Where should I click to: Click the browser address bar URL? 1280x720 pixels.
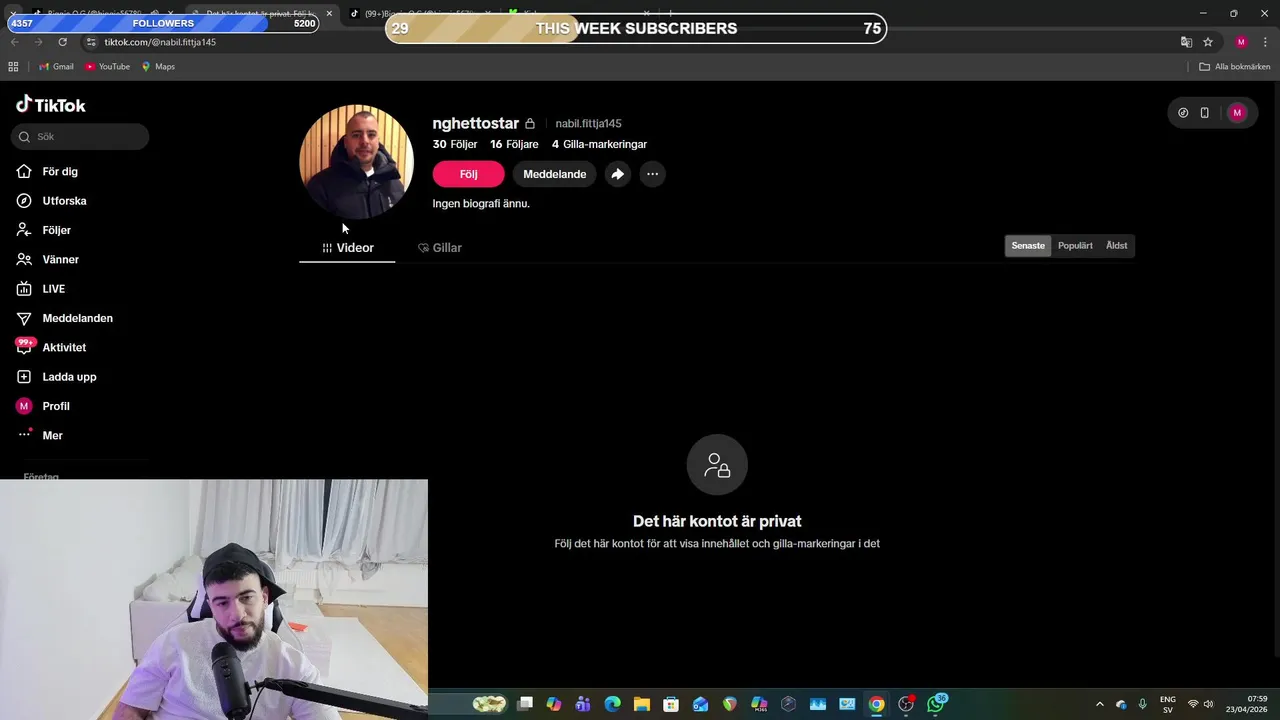tap(160, 42)
